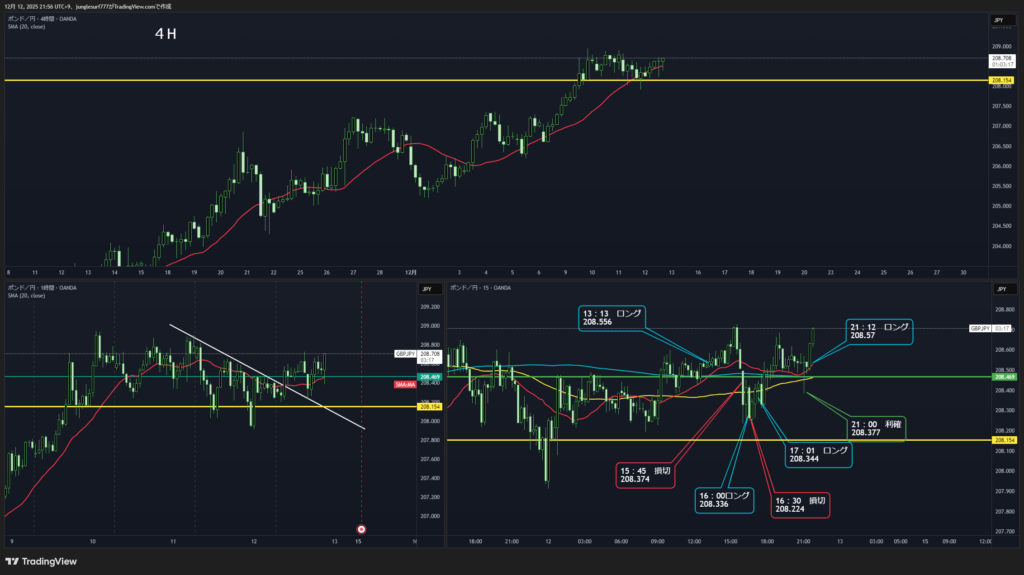The height and width of the screenshot is (575, 1024).
Task: Click the 16:00 ロング 208.336 callout
Action: pos(722,500)
